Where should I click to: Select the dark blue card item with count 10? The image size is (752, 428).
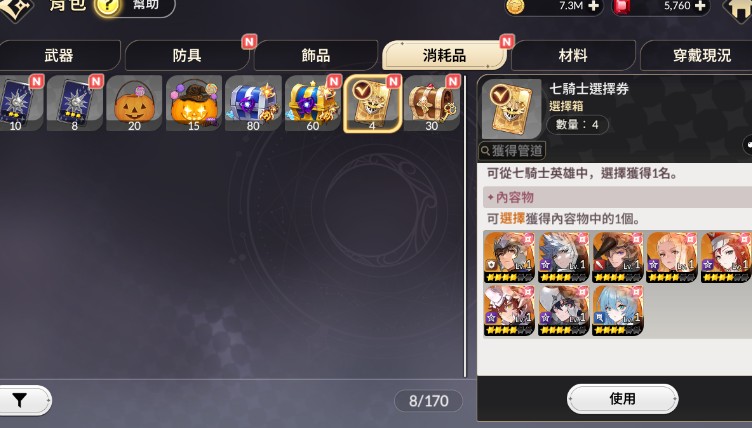19,103
